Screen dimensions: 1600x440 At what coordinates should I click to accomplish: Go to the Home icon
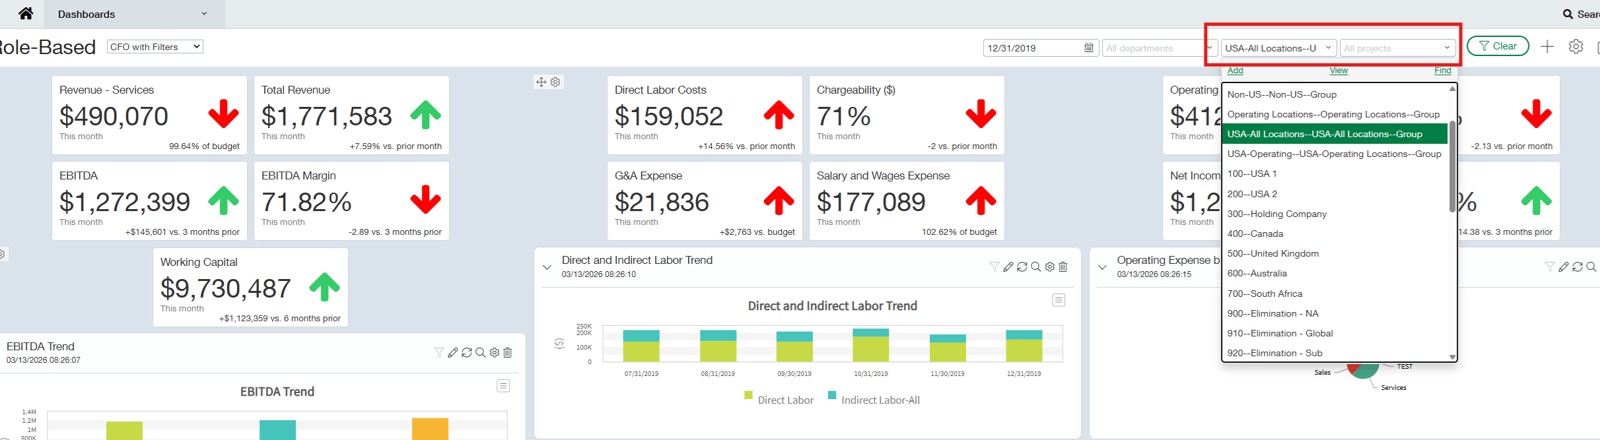coord(25,13)
